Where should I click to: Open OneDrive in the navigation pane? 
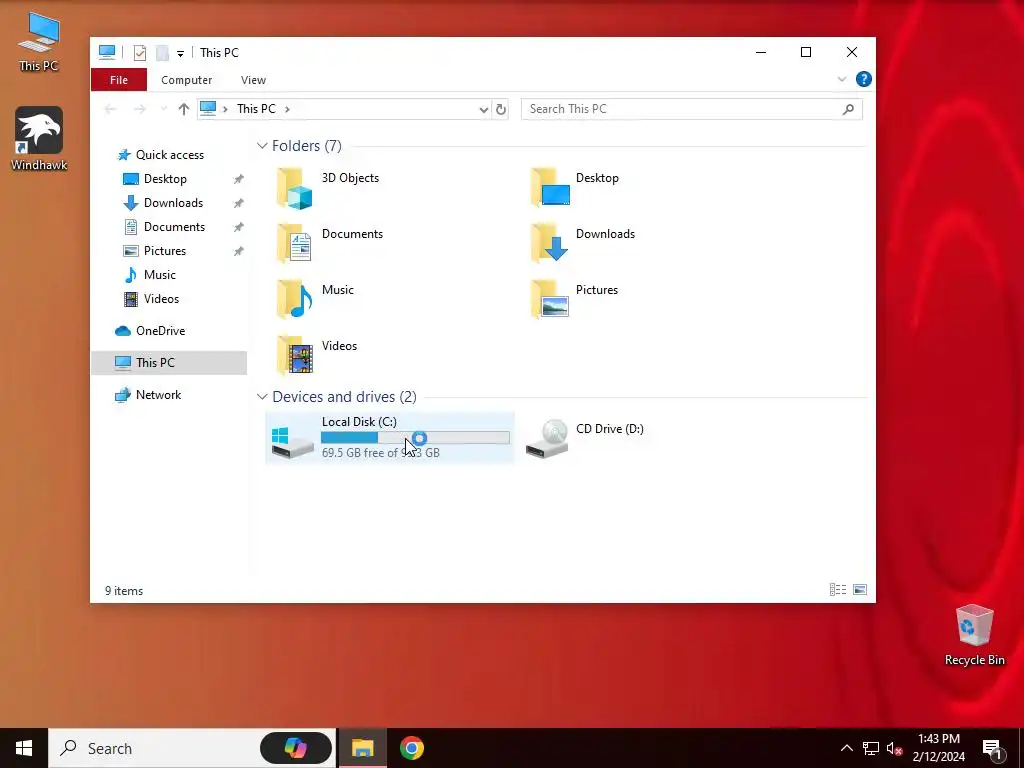160,331
